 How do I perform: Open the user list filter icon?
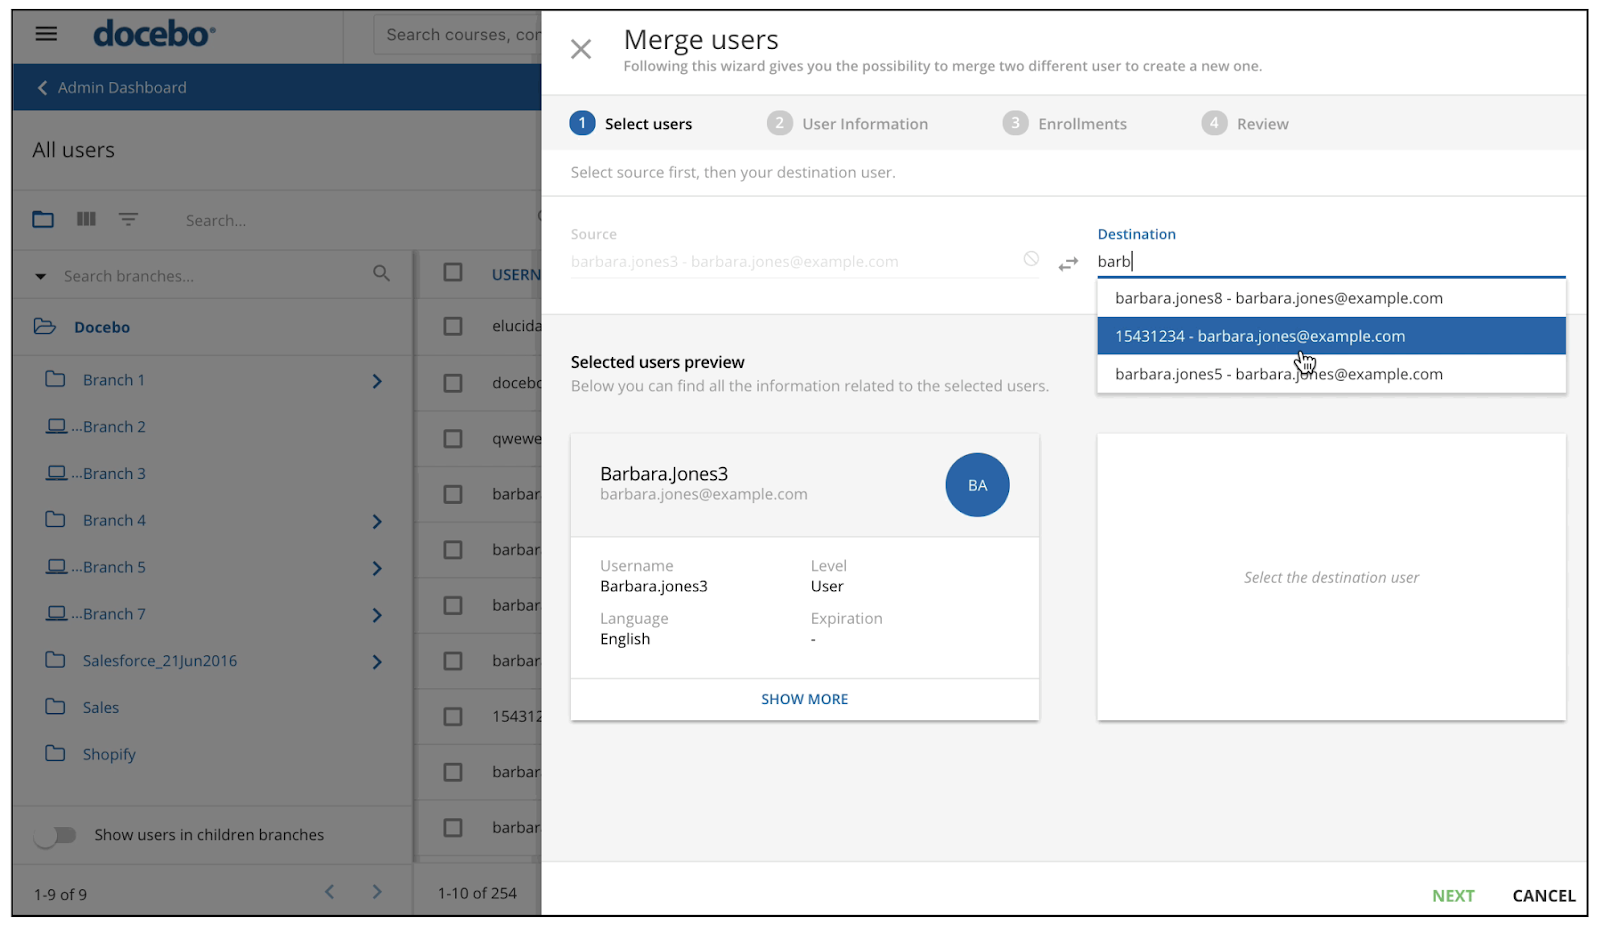coord(128,219)
